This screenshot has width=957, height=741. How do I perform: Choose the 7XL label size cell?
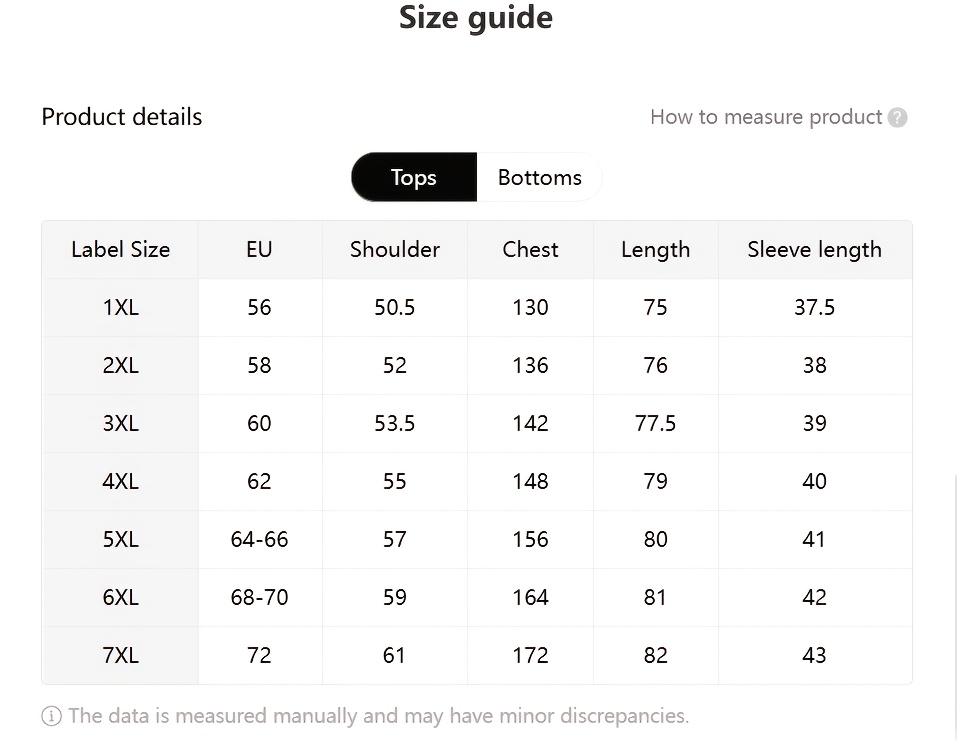[120, 655]
